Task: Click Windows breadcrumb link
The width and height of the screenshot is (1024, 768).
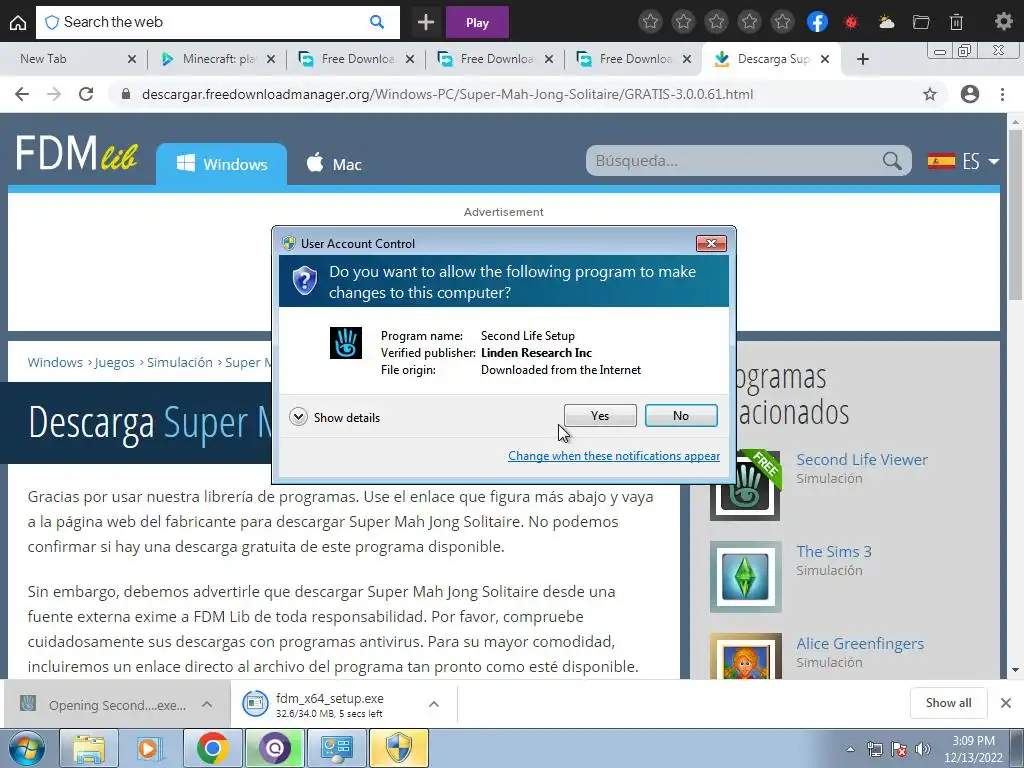Action: [56, 362]
